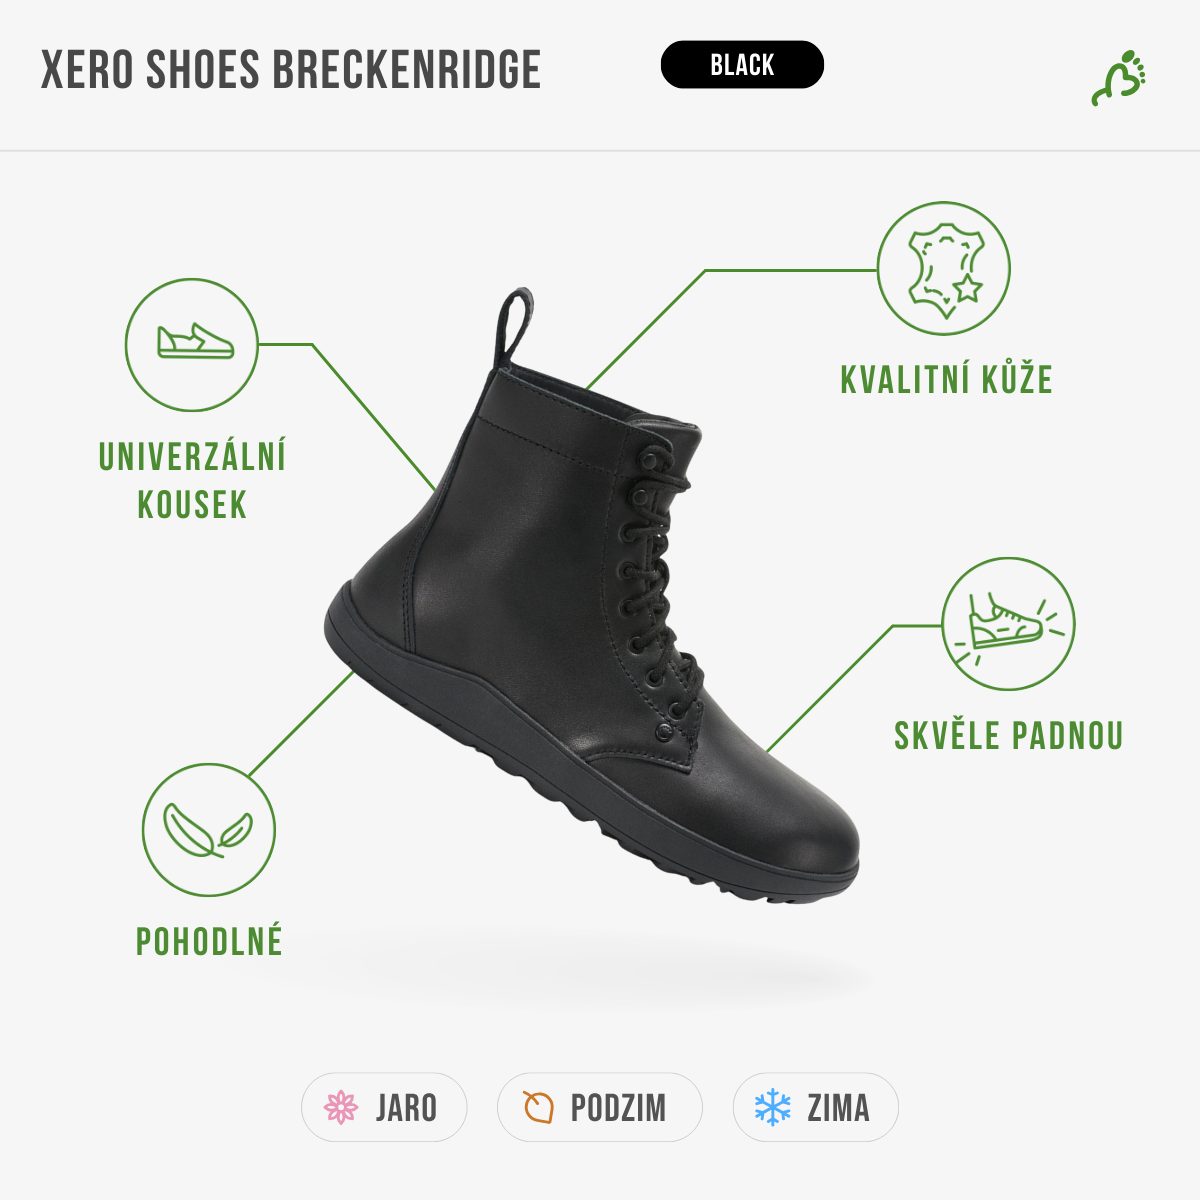
Task: Click the UNIVERZÁLNÍ KOUSEK label
Action: coord(192,480)
